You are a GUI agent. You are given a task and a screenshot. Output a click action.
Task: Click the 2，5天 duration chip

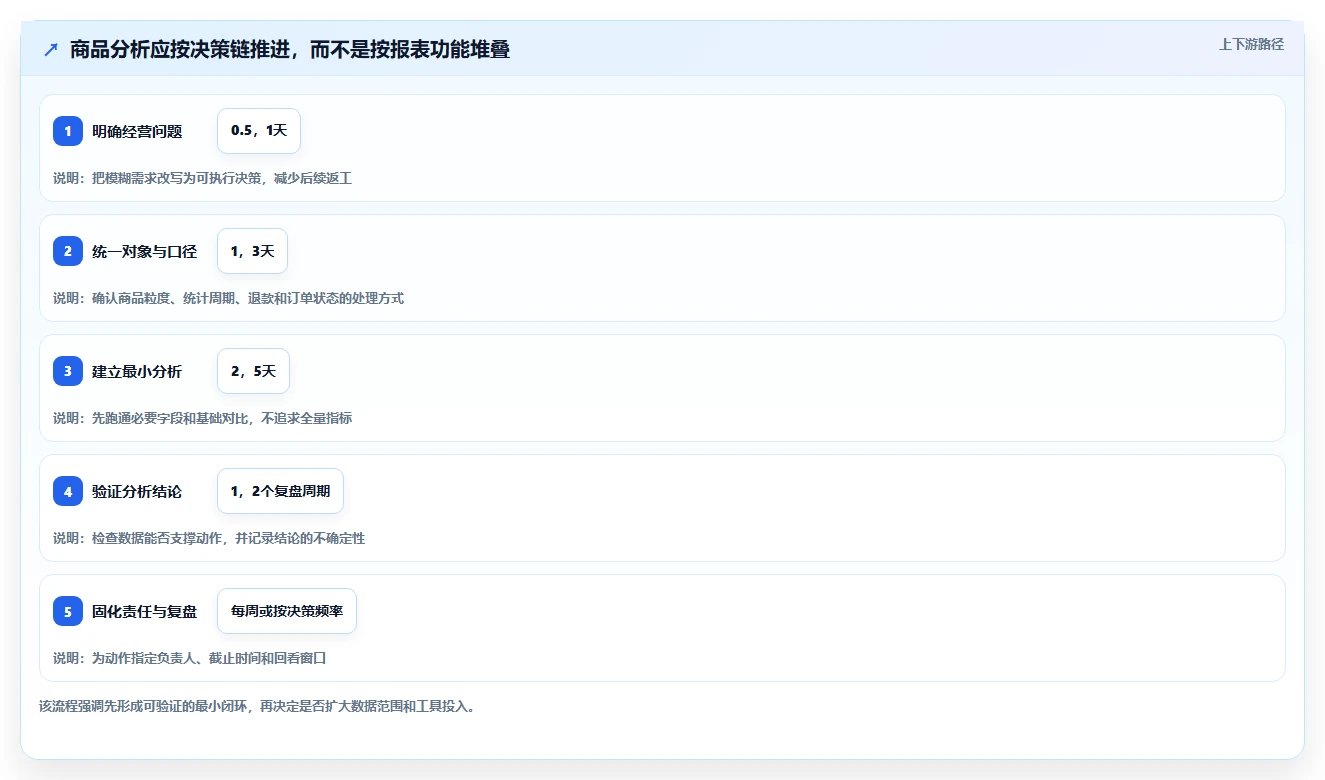point(253,371)
